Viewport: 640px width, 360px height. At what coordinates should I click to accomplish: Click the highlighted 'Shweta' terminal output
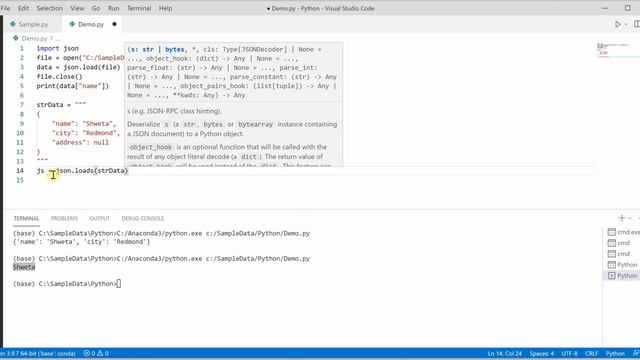[x=24, y=267]
